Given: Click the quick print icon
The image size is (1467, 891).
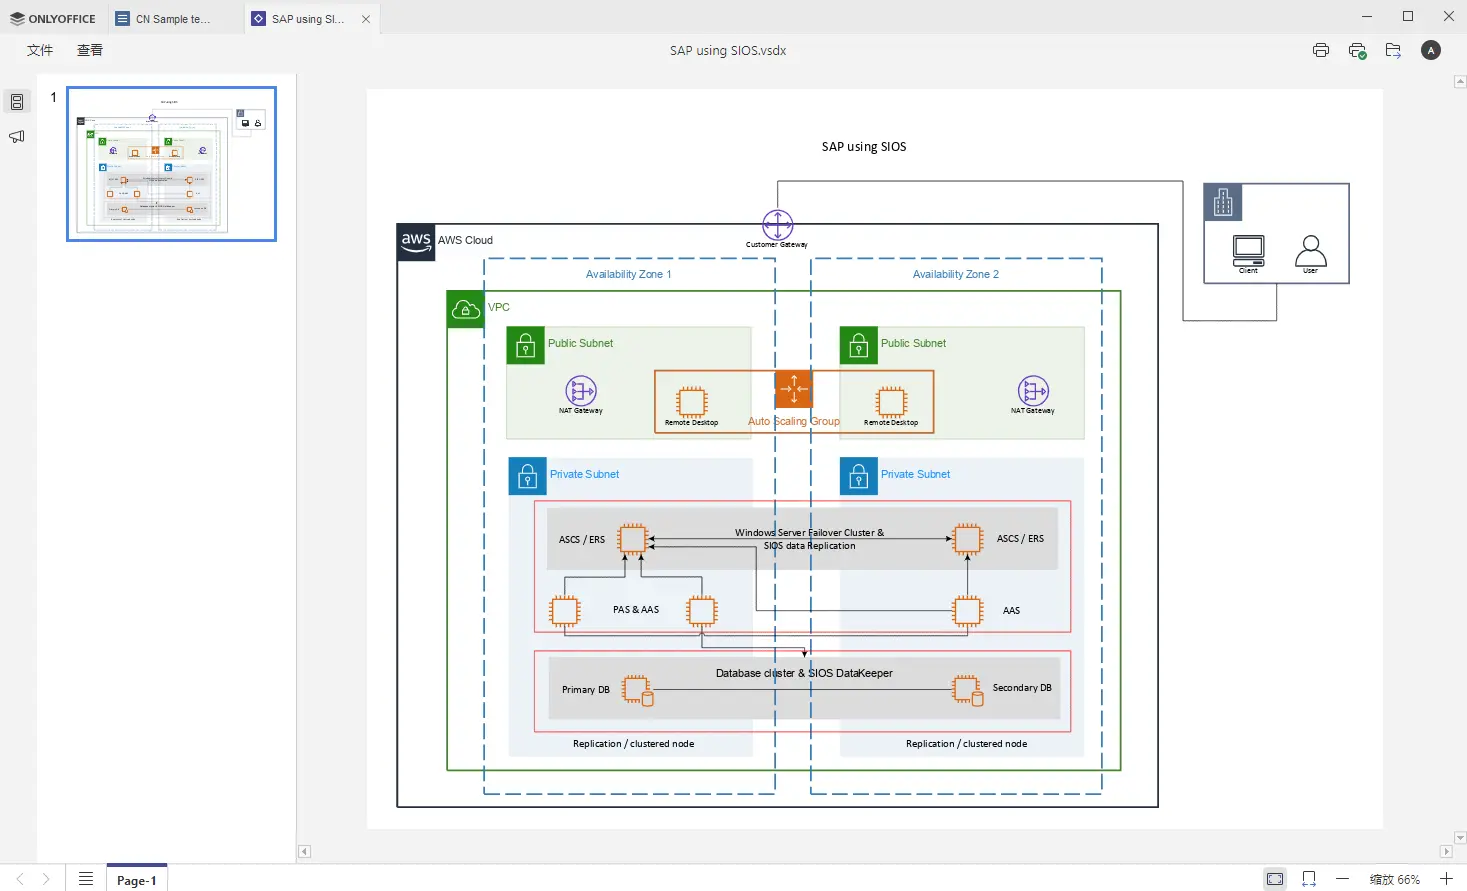Looking at the screenshot, I should pos(1357,50).
